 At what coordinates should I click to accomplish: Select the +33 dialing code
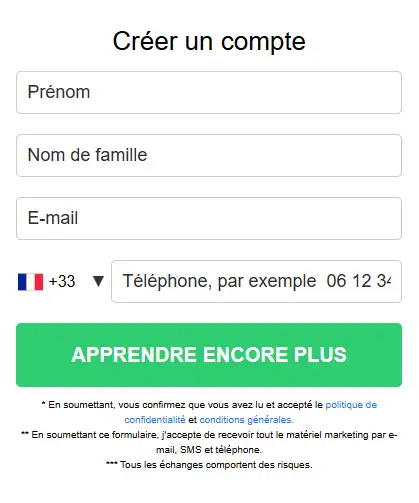click(x=62, y=281)
